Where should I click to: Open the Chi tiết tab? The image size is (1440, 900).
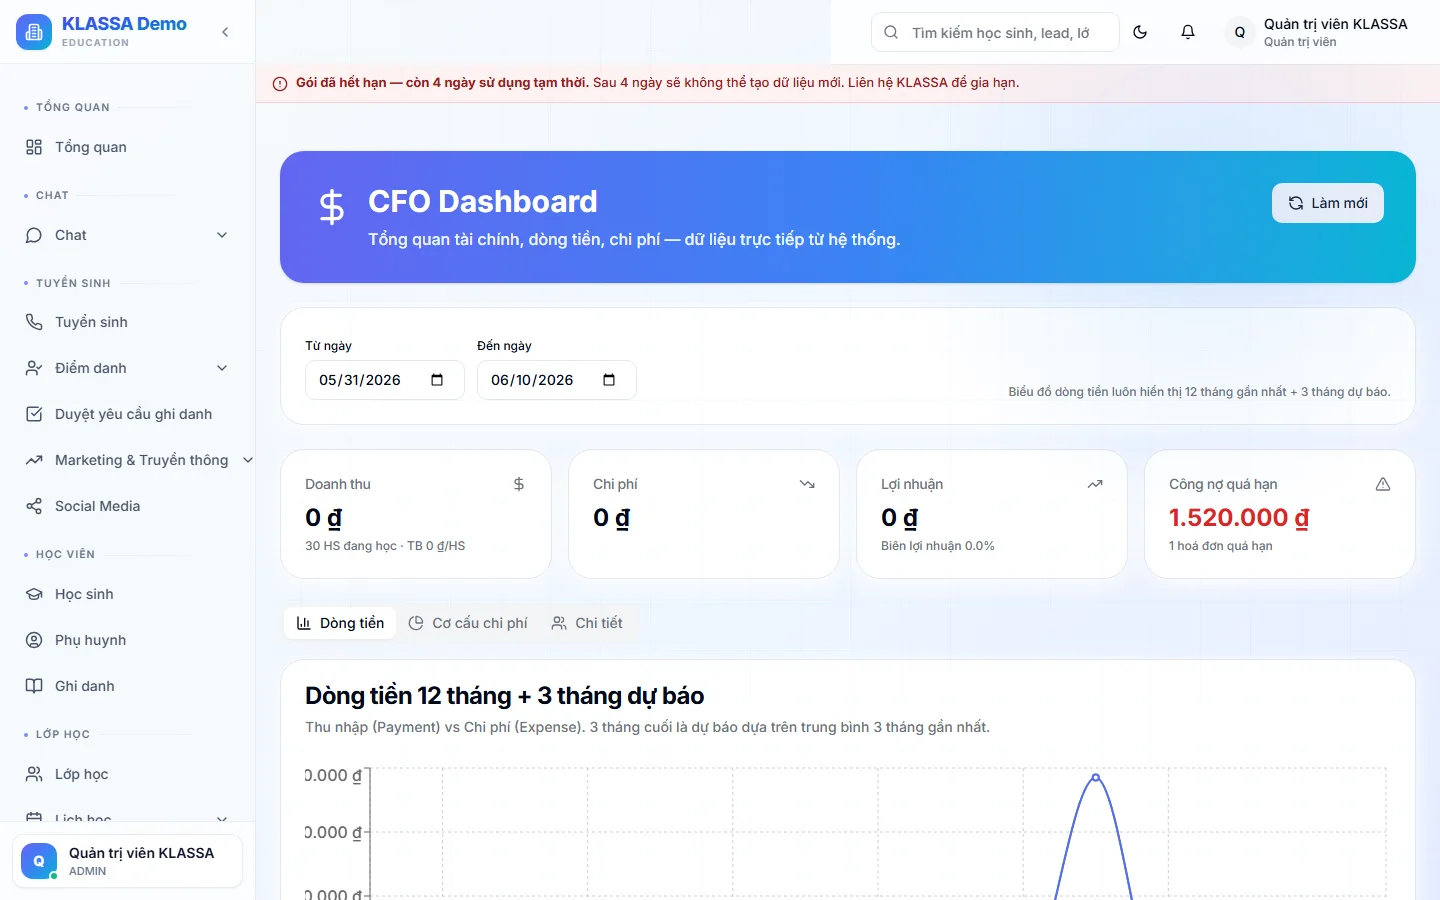(x=587, y=623)
